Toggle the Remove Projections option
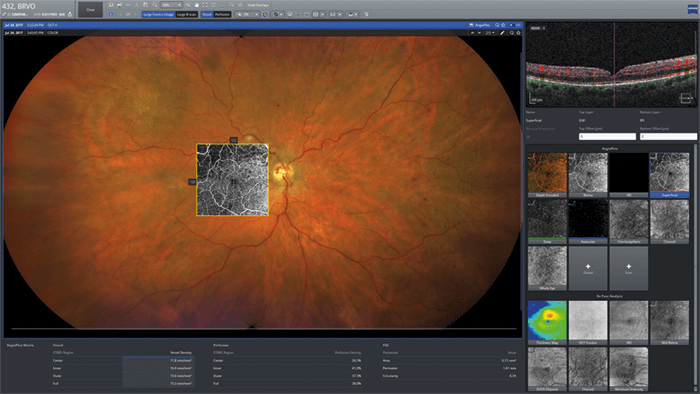The width and height of the screenshot is (700, 394). [528, 137]
